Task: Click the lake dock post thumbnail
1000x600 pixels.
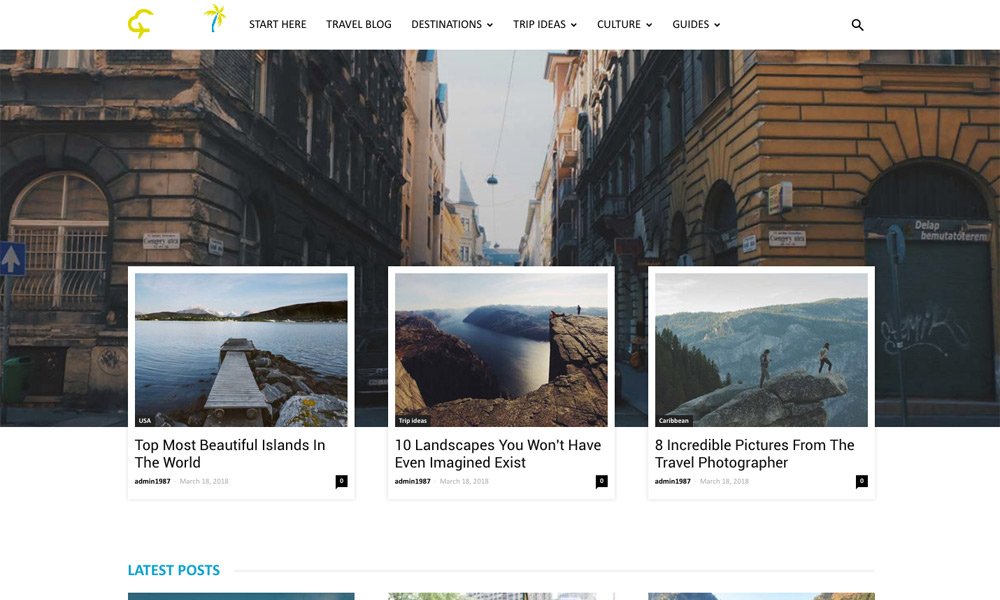Action: [x=241, y=349]
